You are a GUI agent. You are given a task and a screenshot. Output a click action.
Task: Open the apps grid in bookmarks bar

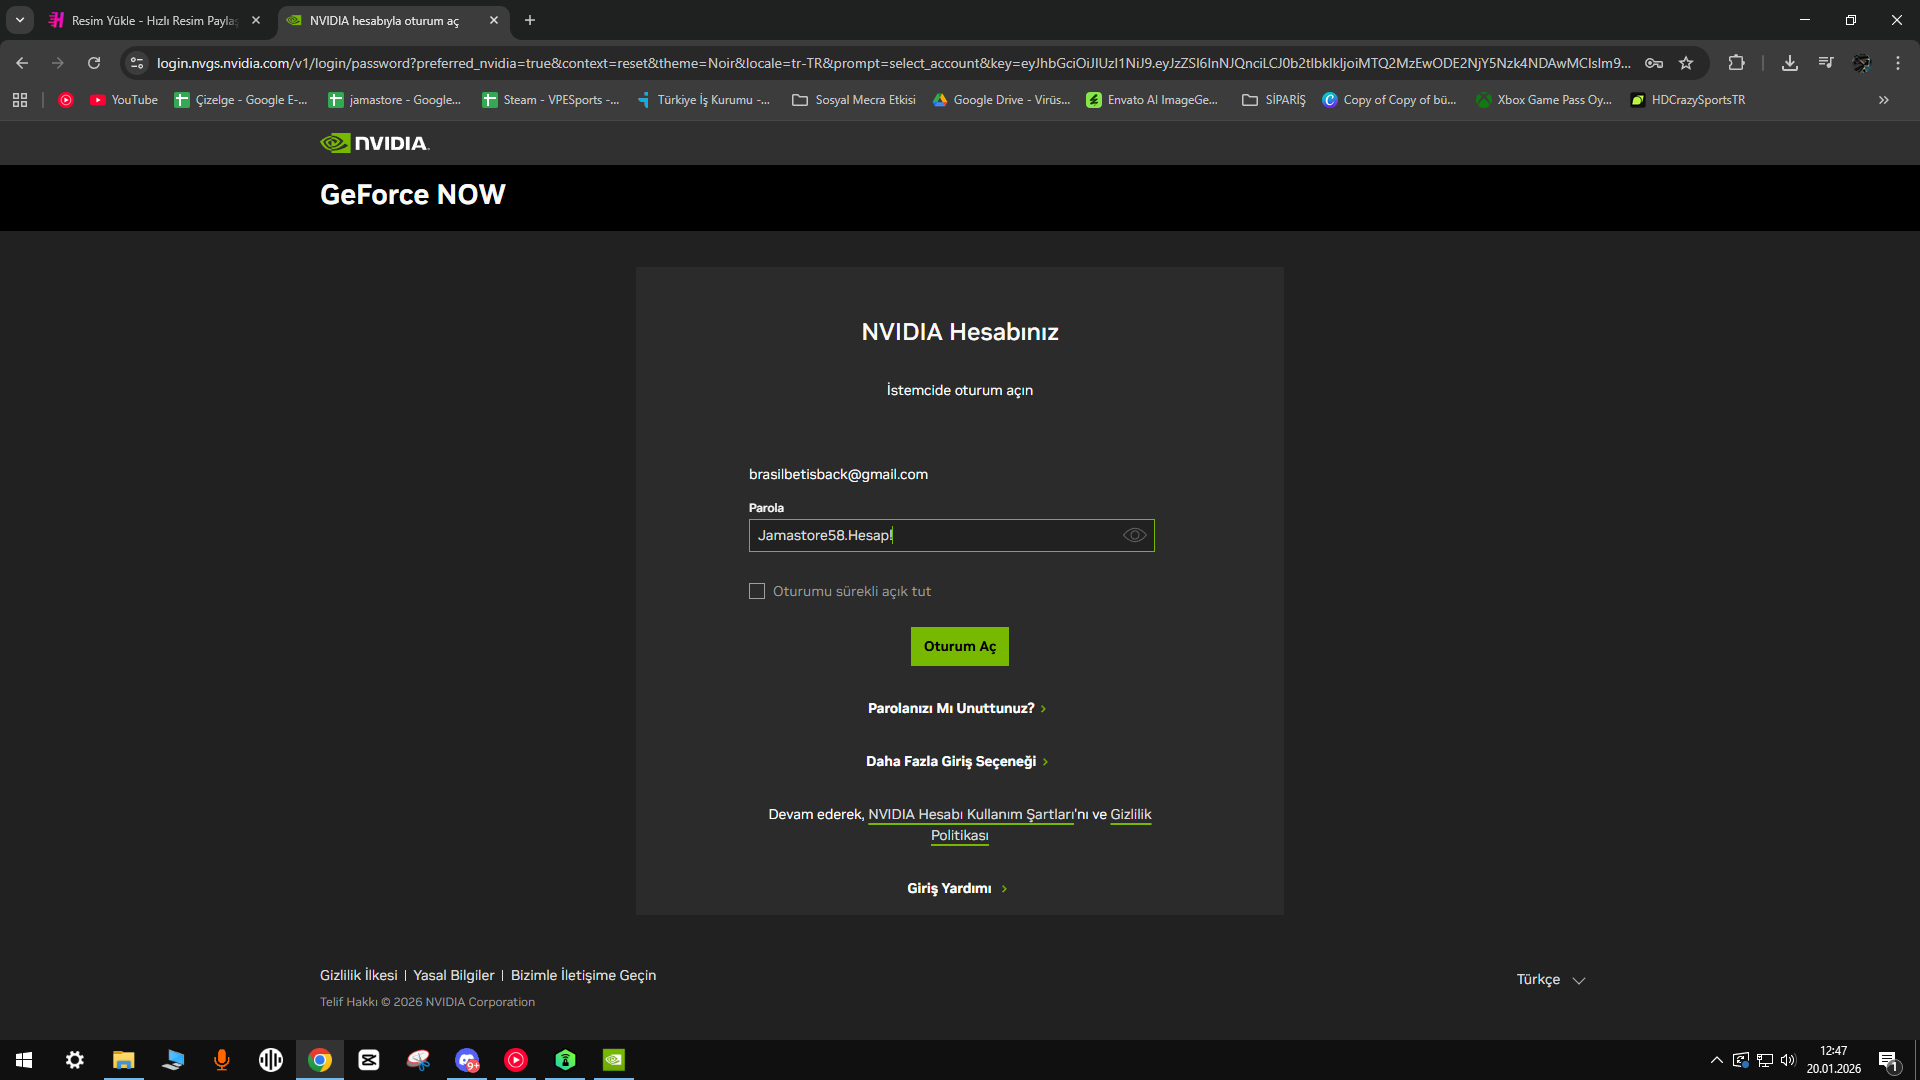pyautogui.click(x=20, y=100)
